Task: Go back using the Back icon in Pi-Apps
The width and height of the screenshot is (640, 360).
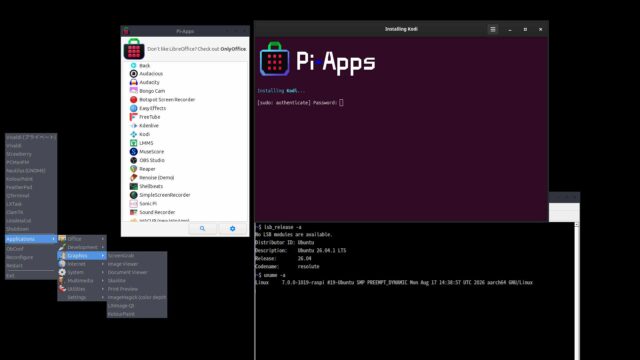Action: pos(133,65)
